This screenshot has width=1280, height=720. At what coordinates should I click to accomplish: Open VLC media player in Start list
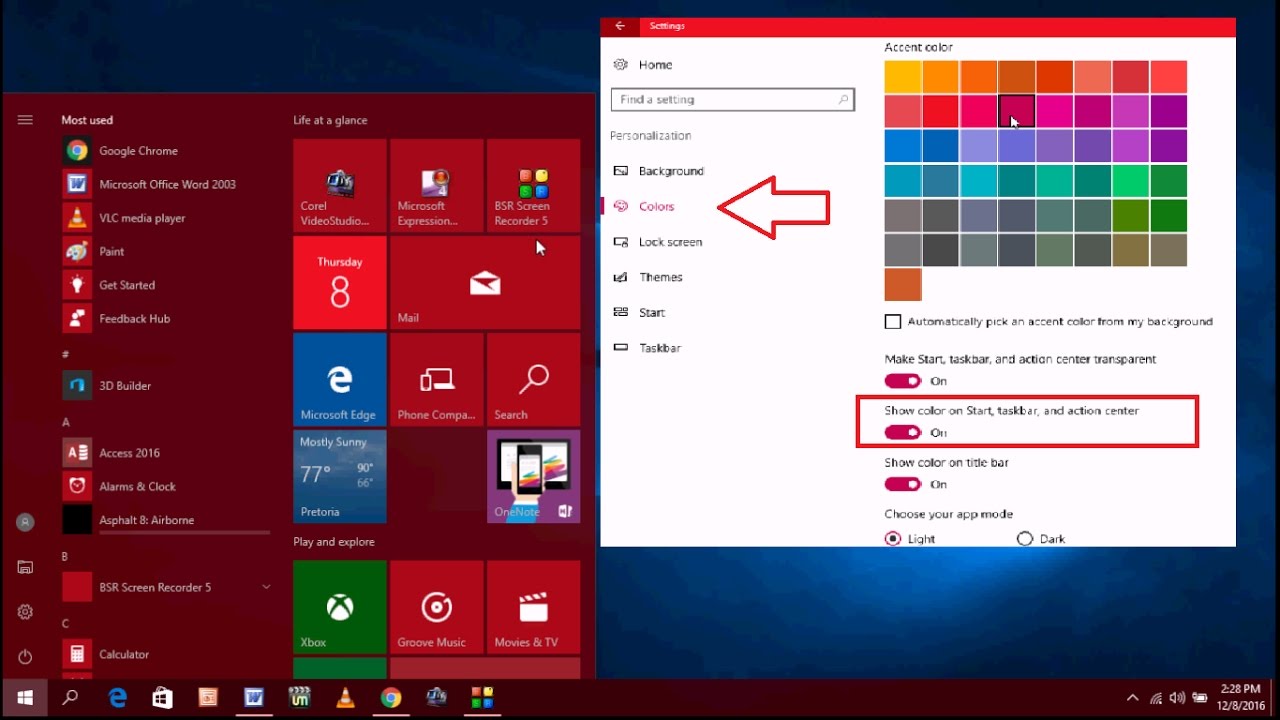click(165, 218)
